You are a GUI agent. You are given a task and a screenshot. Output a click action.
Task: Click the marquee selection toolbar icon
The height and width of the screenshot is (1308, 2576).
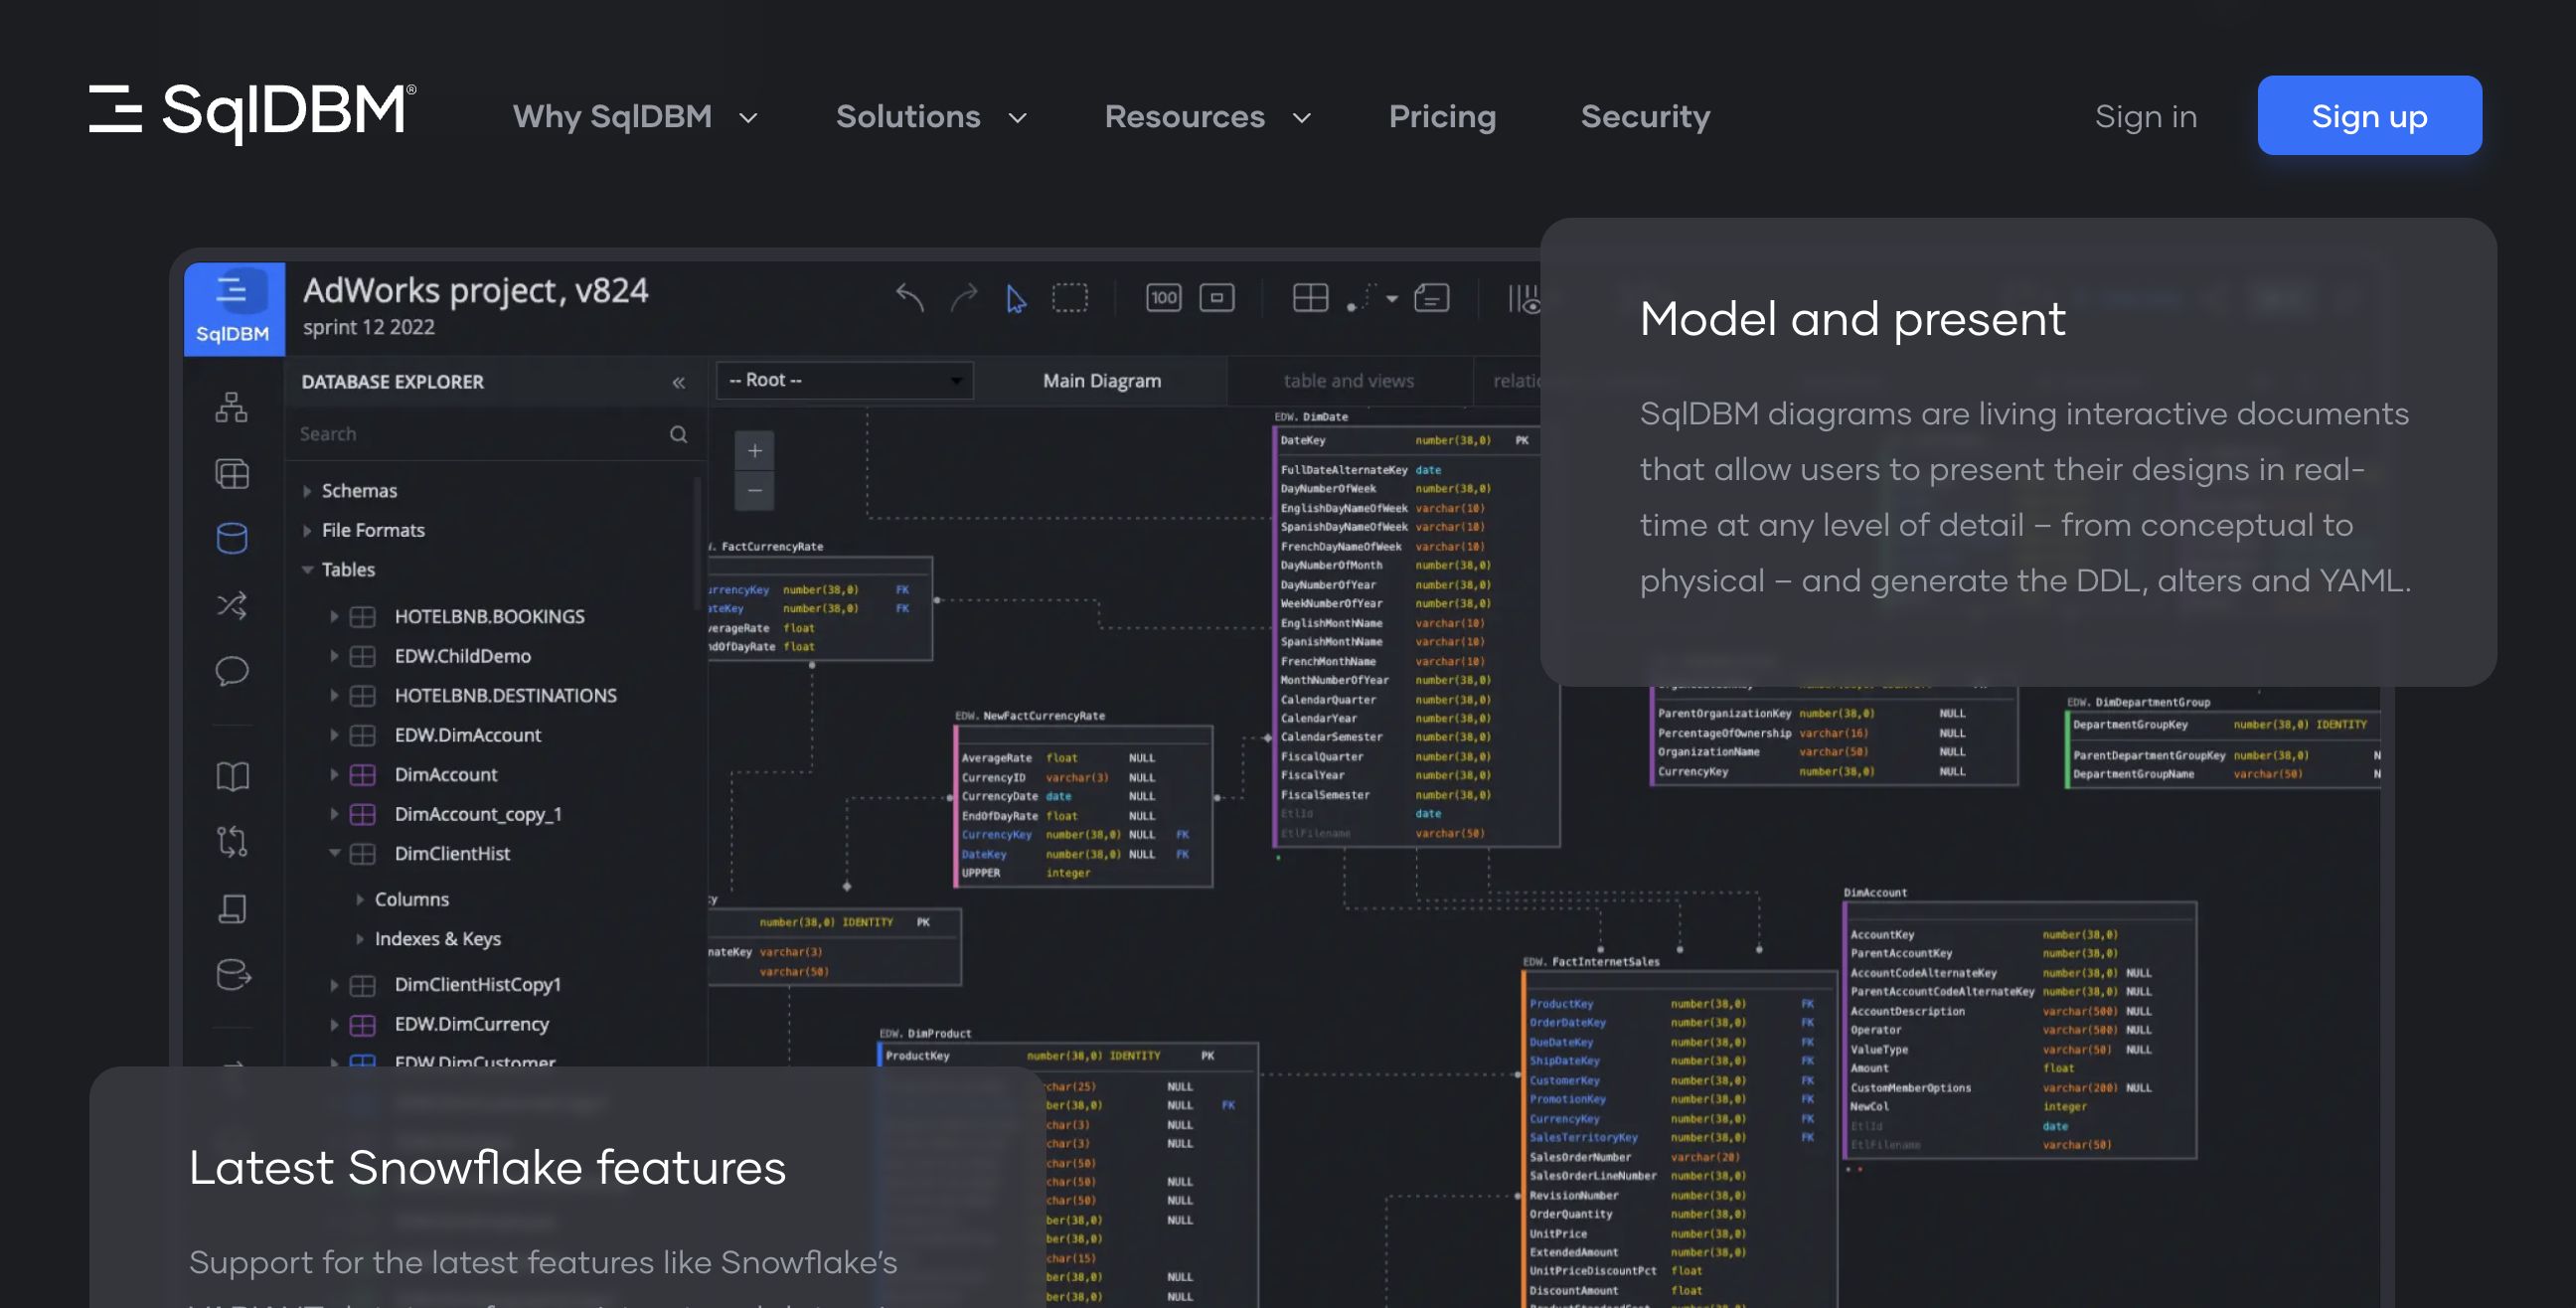[1071, 297]
